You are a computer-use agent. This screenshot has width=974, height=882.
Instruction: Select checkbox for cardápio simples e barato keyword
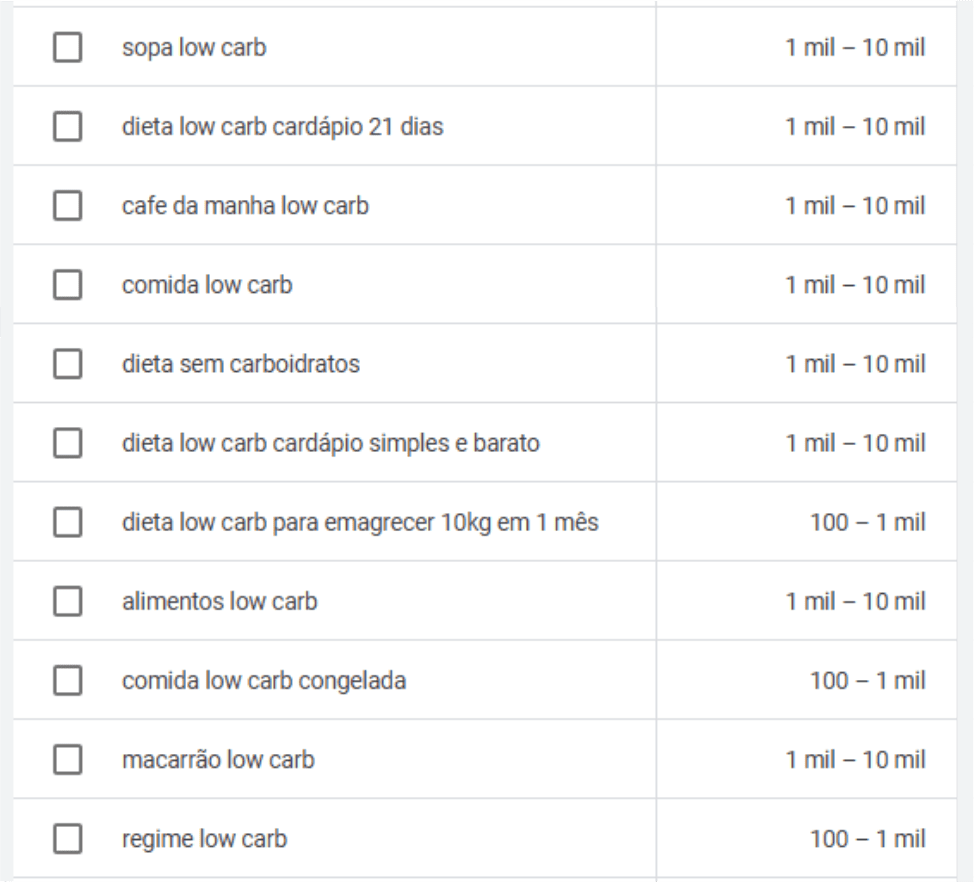tap(67, 443)
